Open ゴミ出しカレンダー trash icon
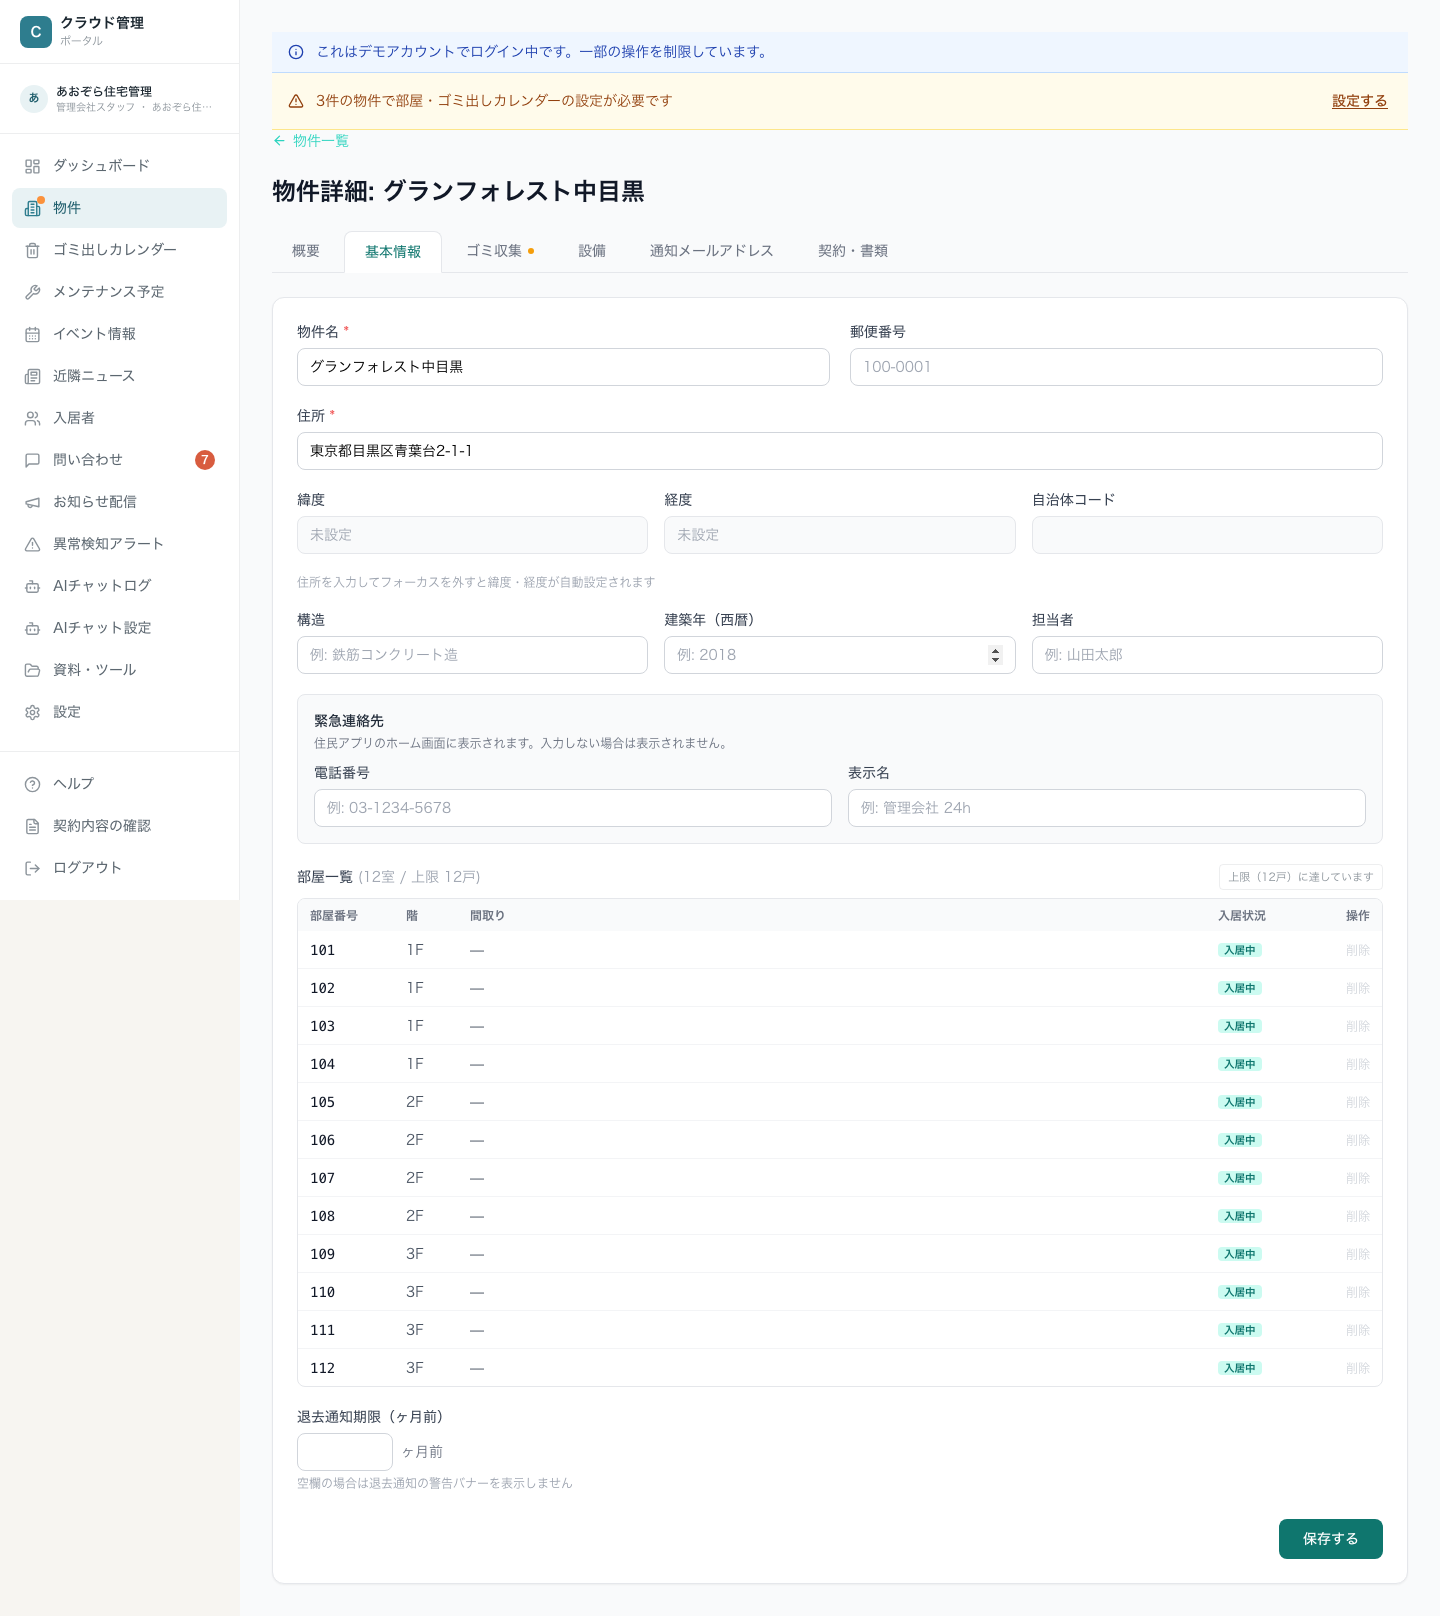 pyautogui.click(x=33, y=250)
